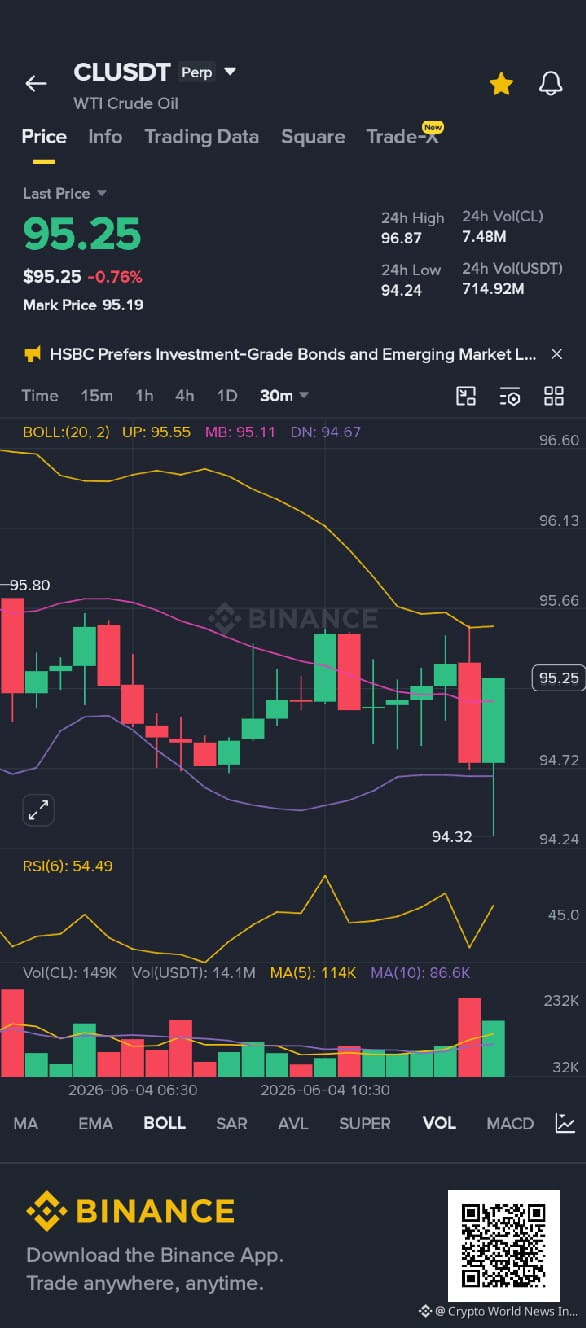The height and width of the screenshot is (1328, 586).
Task: Click the QR code image
Action: pos(503,1245)
